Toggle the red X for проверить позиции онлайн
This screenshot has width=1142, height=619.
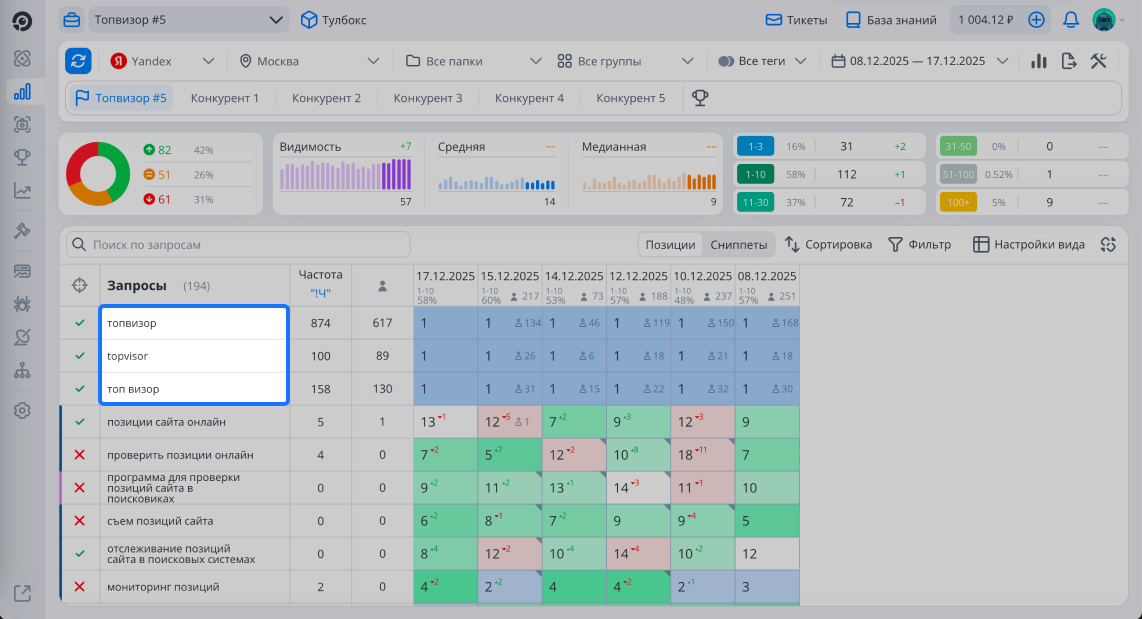[80, 455]
